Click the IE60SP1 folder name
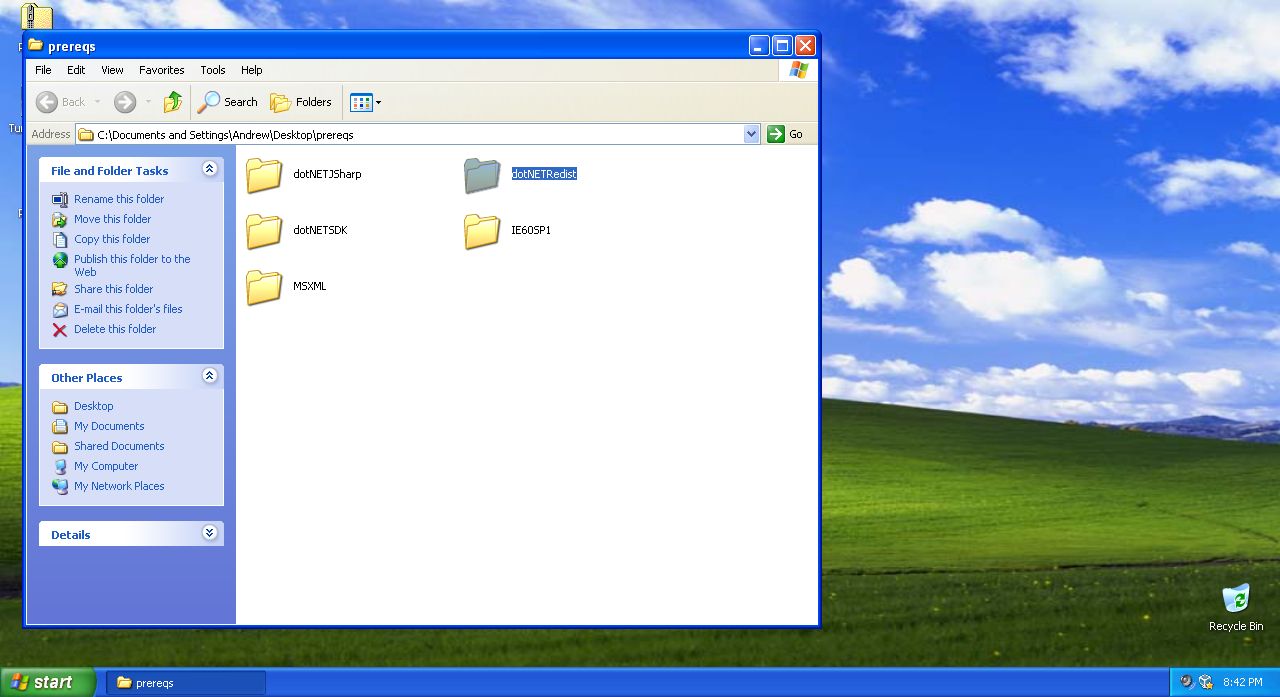1280x697 pixels. click(531, 230)
